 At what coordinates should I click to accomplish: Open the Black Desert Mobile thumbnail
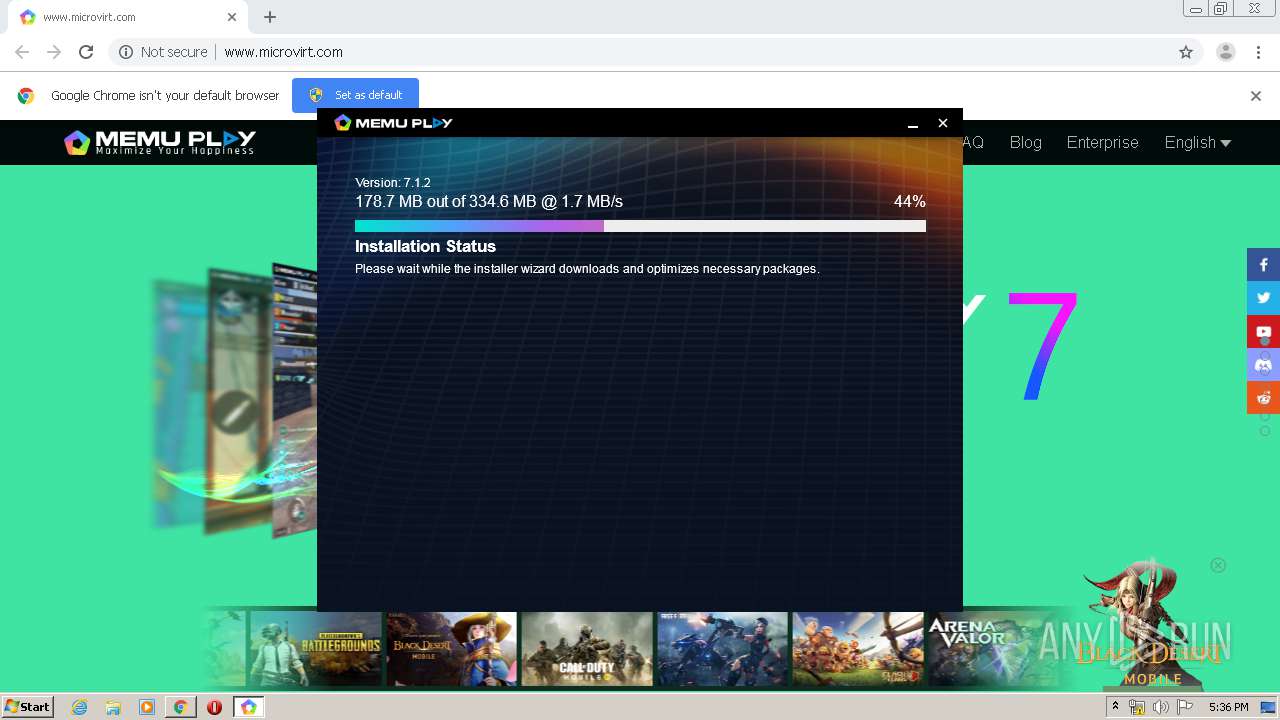tap(451, 649)
